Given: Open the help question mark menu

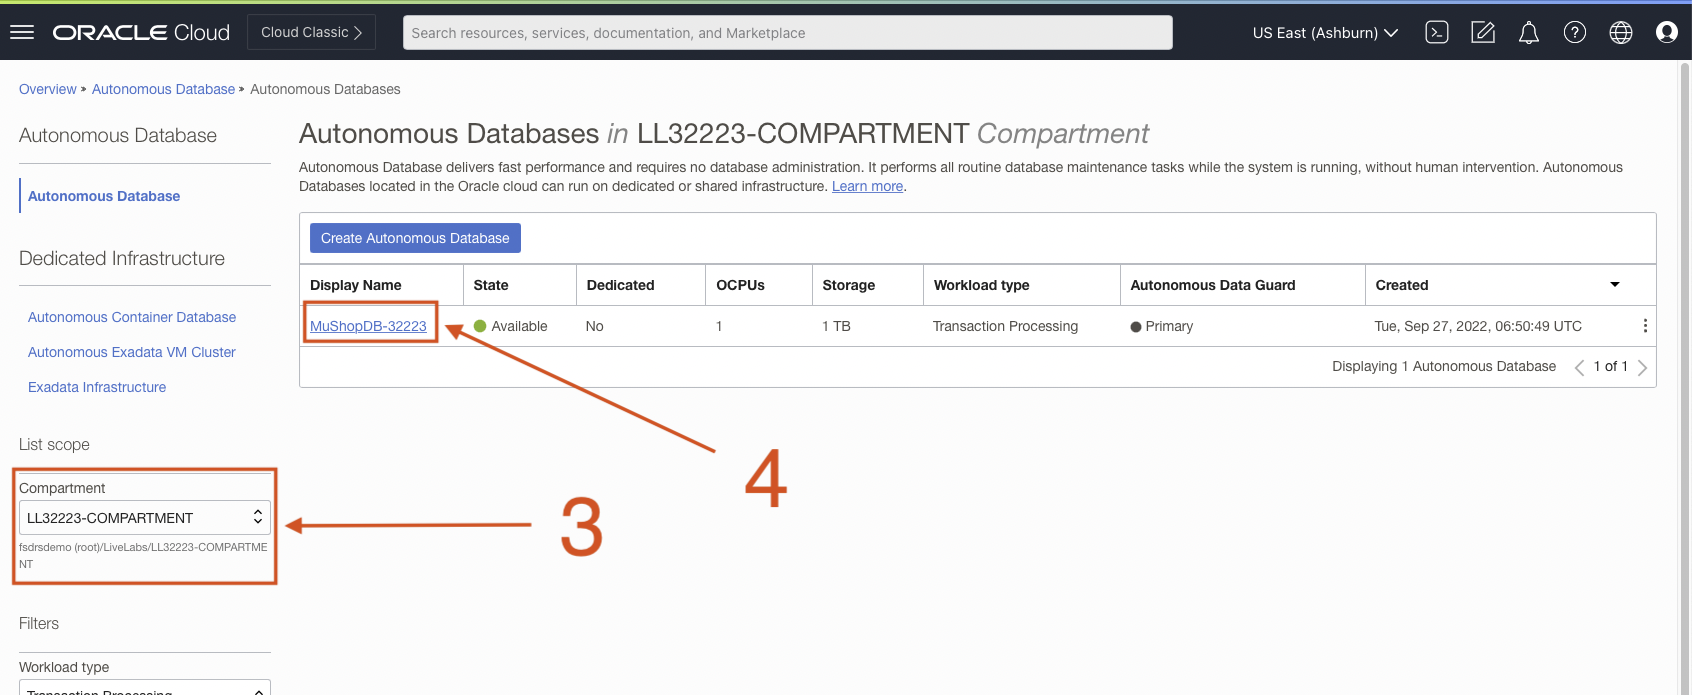Looking at the screenshot, I should pos(1575,32).
